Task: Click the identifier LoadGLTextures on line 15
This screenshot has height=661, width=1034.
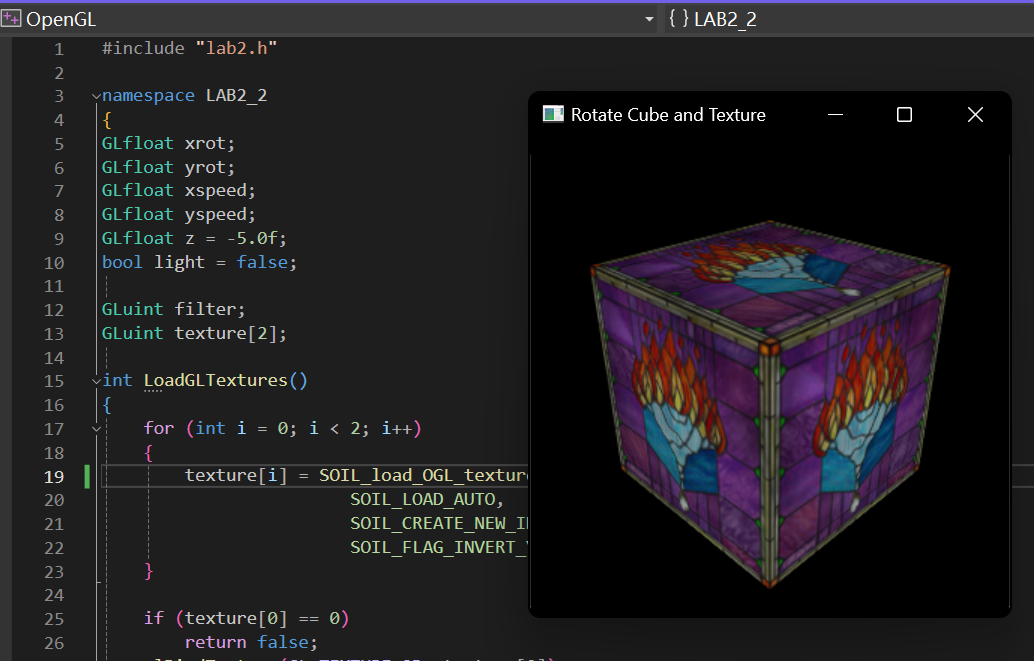Action: click(216, 381)
